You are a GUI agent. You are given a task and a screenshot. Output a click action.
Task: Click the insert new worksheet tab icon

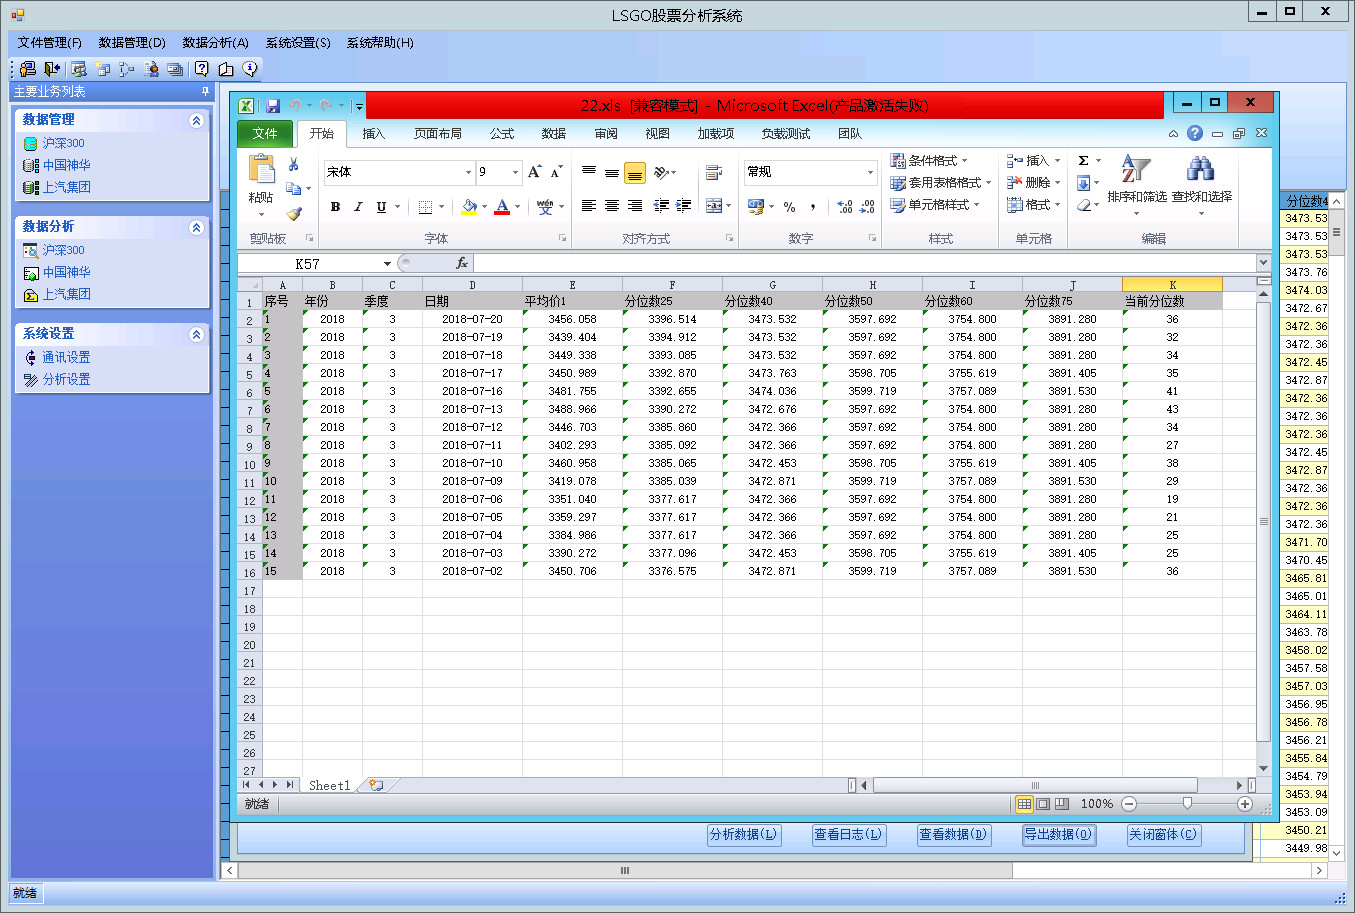pyautogui.click(x=376, y=785)
